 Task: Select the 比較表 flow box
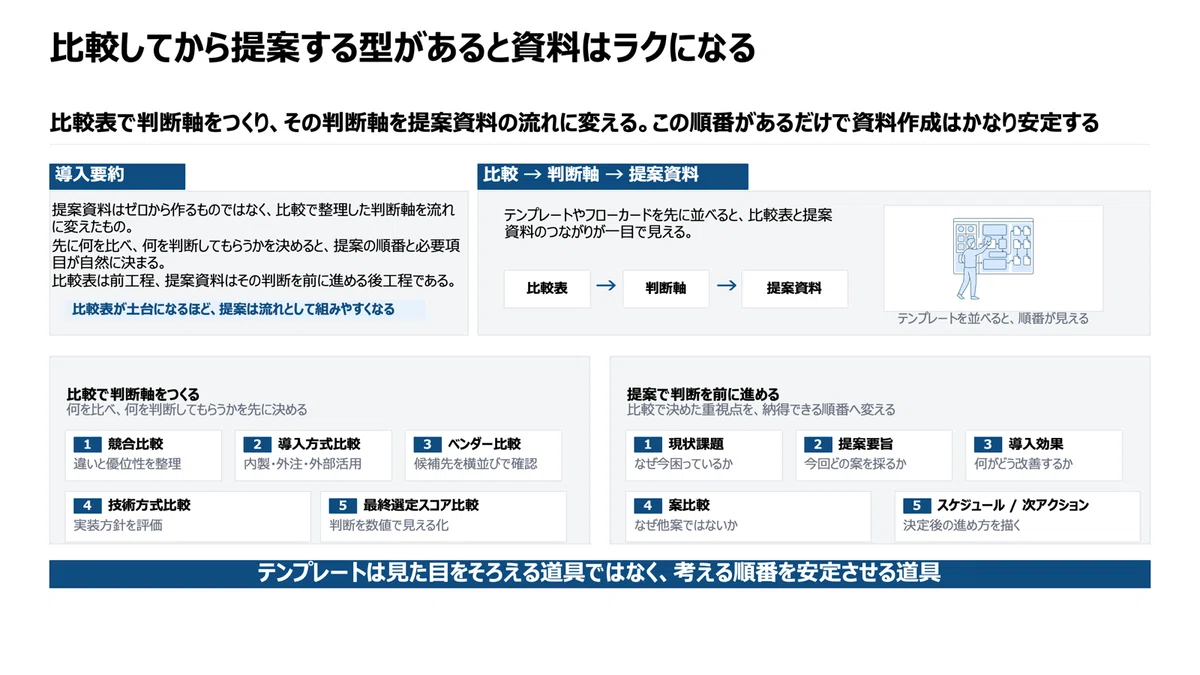point(547,288)
